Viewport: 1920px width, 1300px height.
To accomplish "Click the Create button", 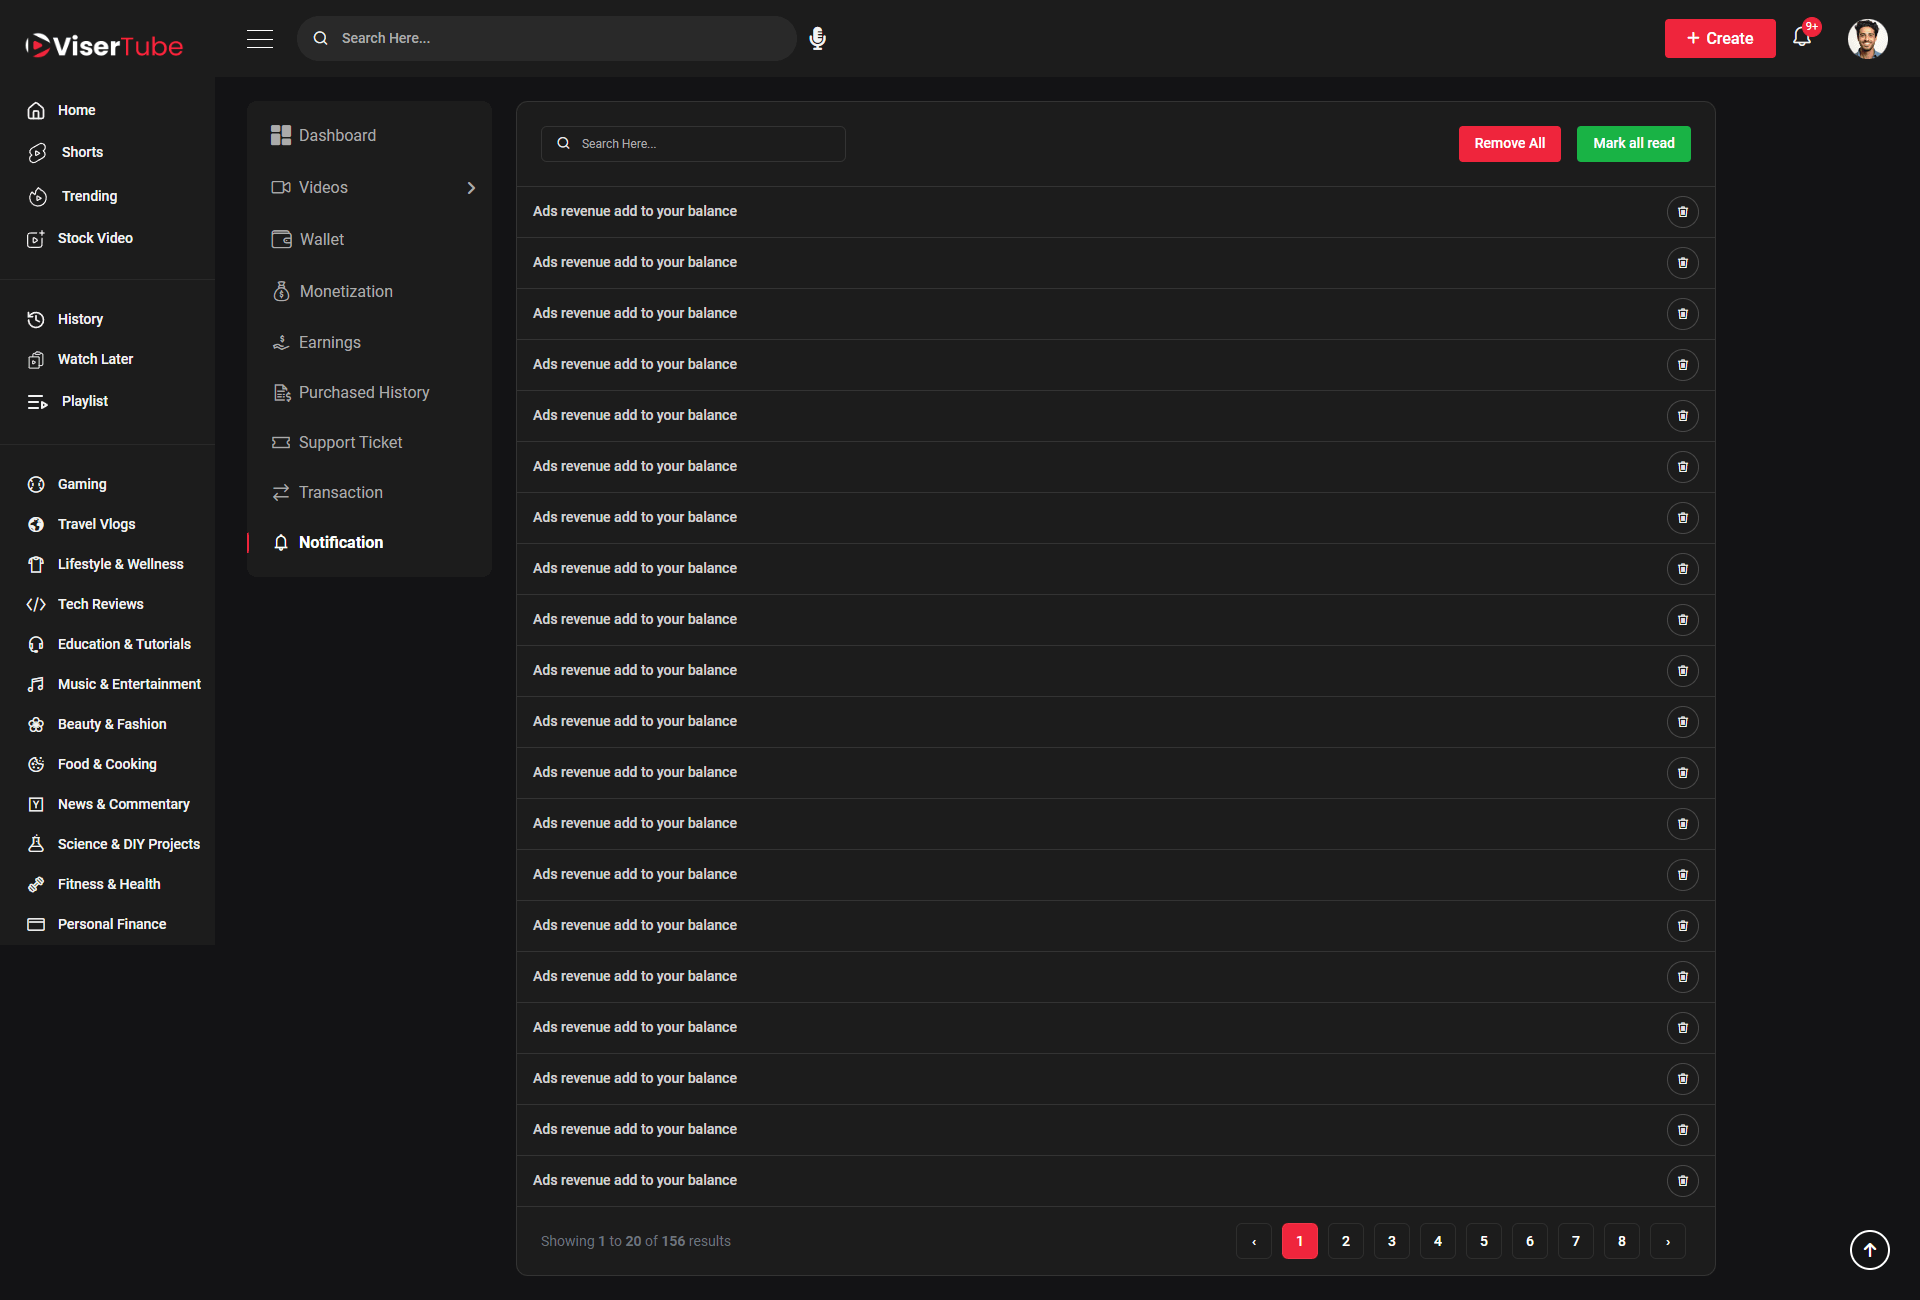I will (x=1719, y=38).
